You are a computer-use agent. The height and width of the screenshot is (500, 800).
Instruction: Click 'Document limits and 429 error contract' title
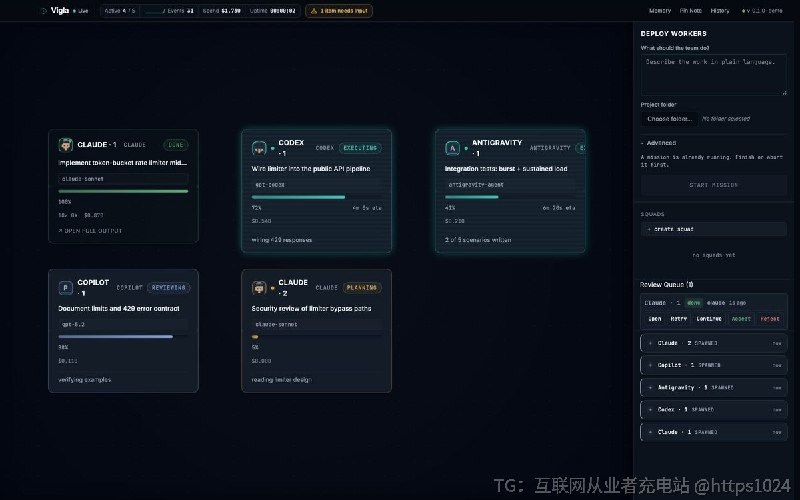point(119,309)
